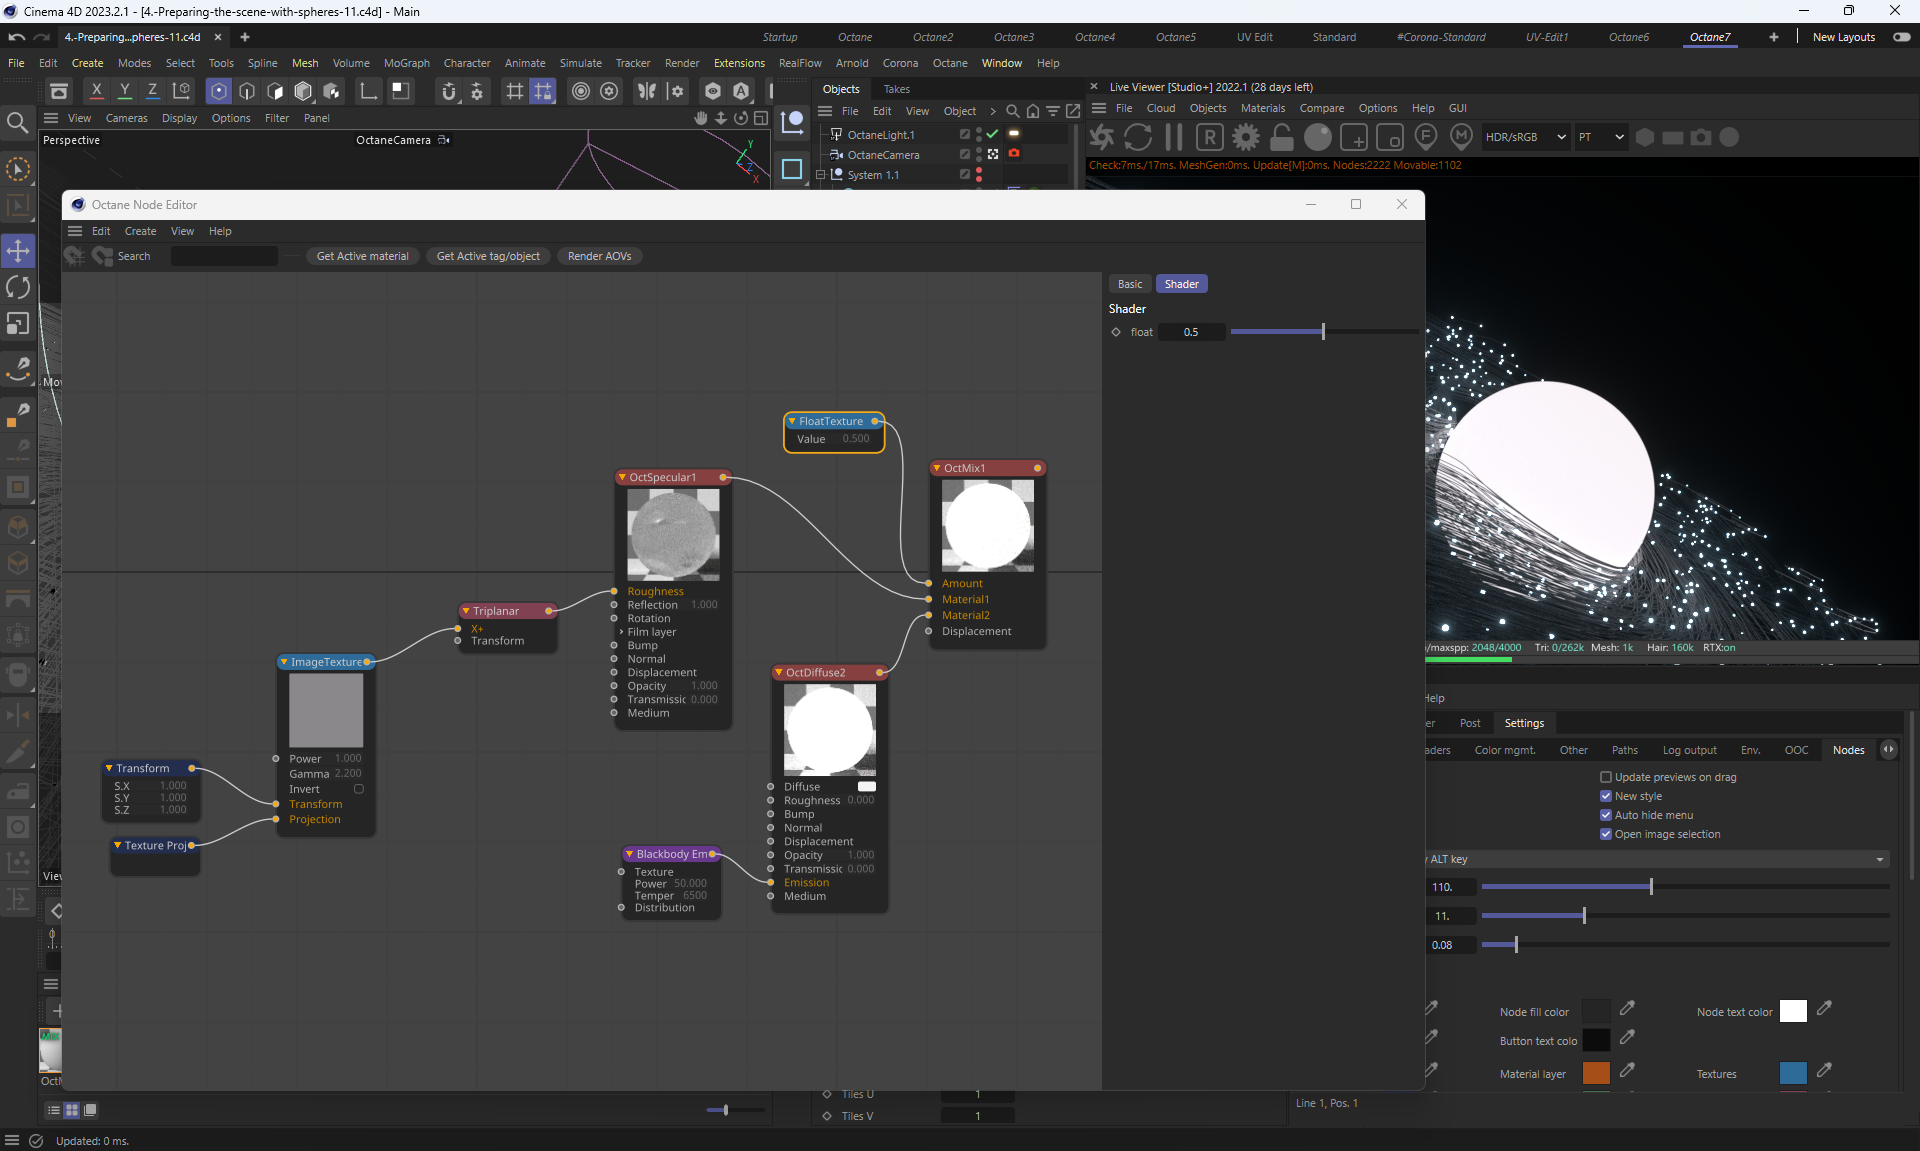Click the lock resolution padlock icon
This screenshot has width=1920, height=1151.
point(1282,137)
